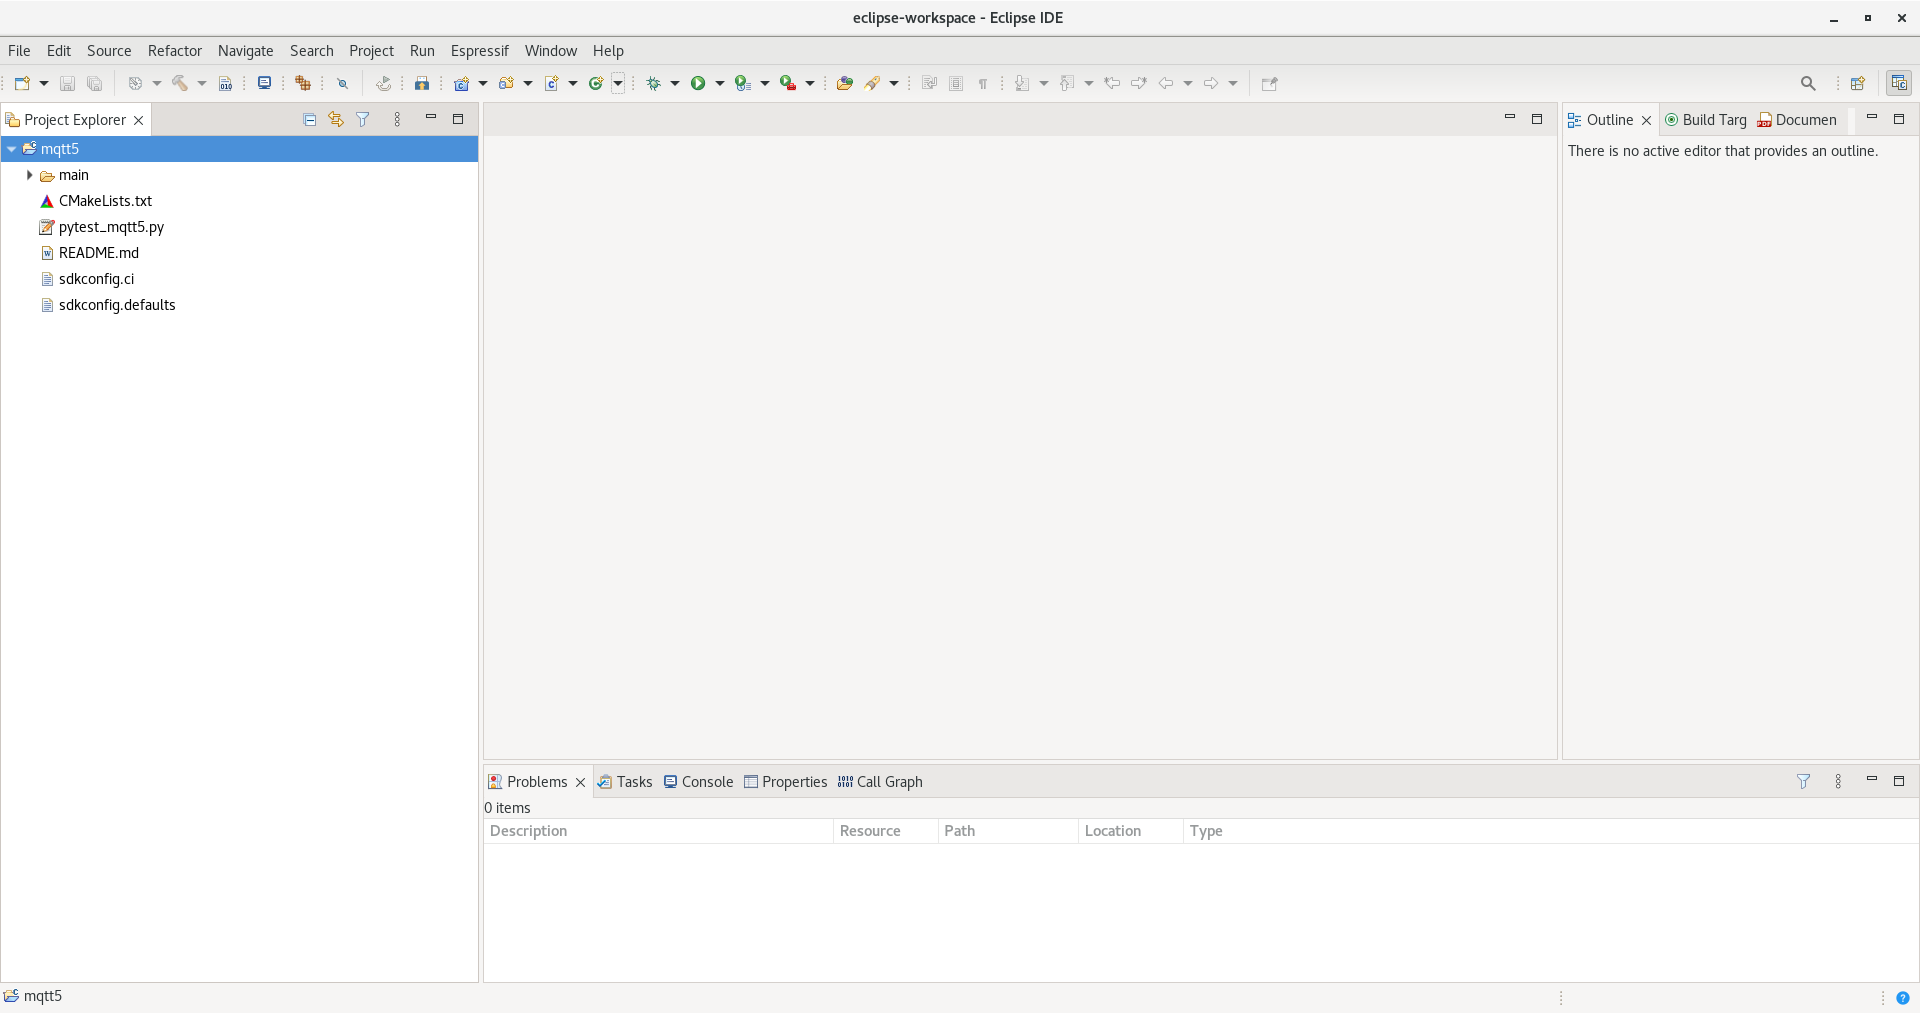The width and height of the screenshot is (1920, 1013).
Task: Click the Build hammer icon
Action: click(180, 84)
